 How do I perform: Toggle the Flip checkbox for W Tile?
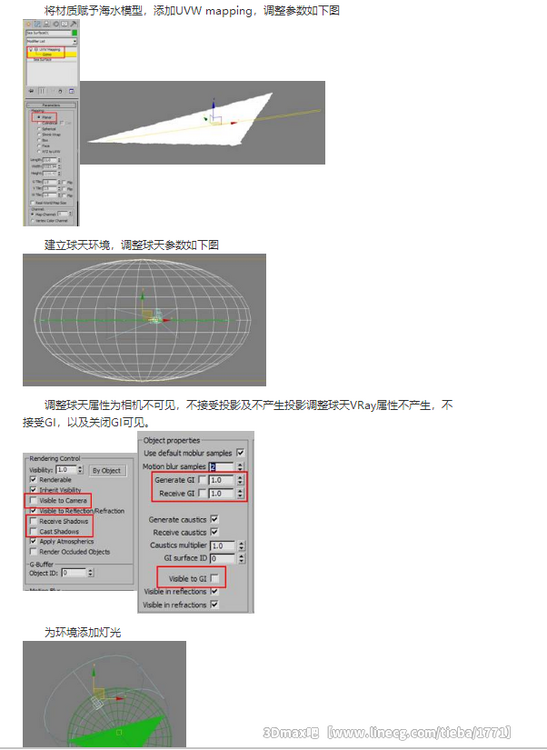(x=64, y=195)
